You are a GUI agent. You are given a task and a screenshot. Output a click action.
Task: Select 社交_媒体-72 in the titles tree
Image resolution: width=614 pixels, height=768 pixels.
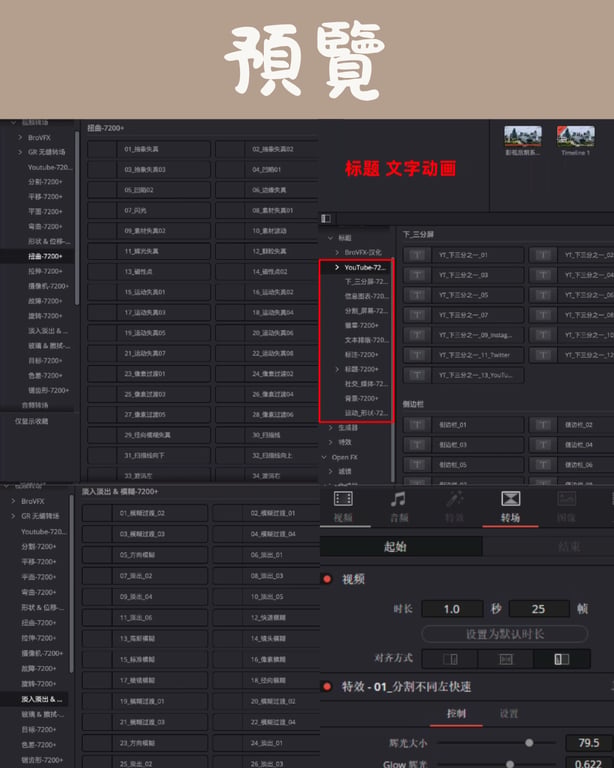click(366, 384)
